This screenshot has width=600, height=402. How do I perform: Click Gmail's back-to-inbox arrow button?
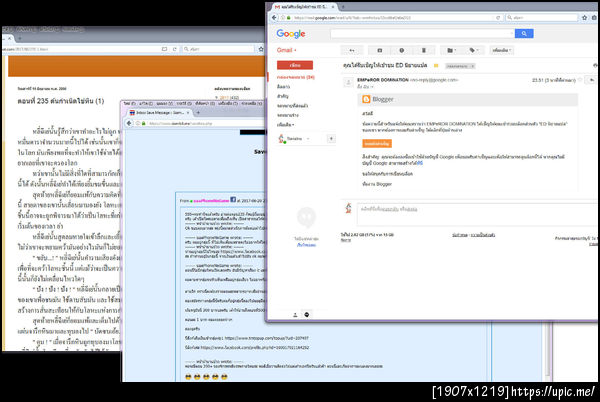(x=351, y=50)
